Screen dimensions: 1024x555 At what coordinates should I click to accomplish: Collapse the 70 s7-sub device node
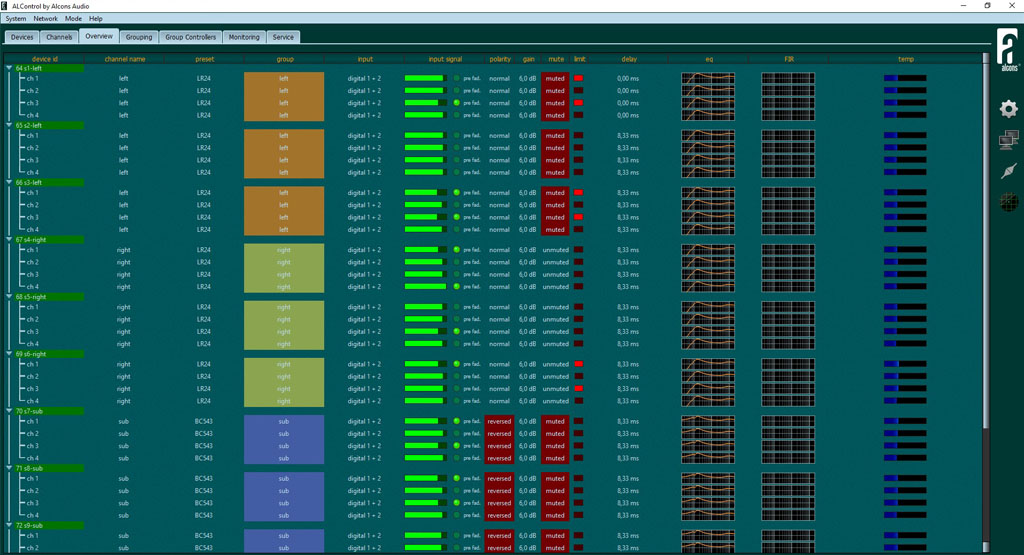coord(9,411)
